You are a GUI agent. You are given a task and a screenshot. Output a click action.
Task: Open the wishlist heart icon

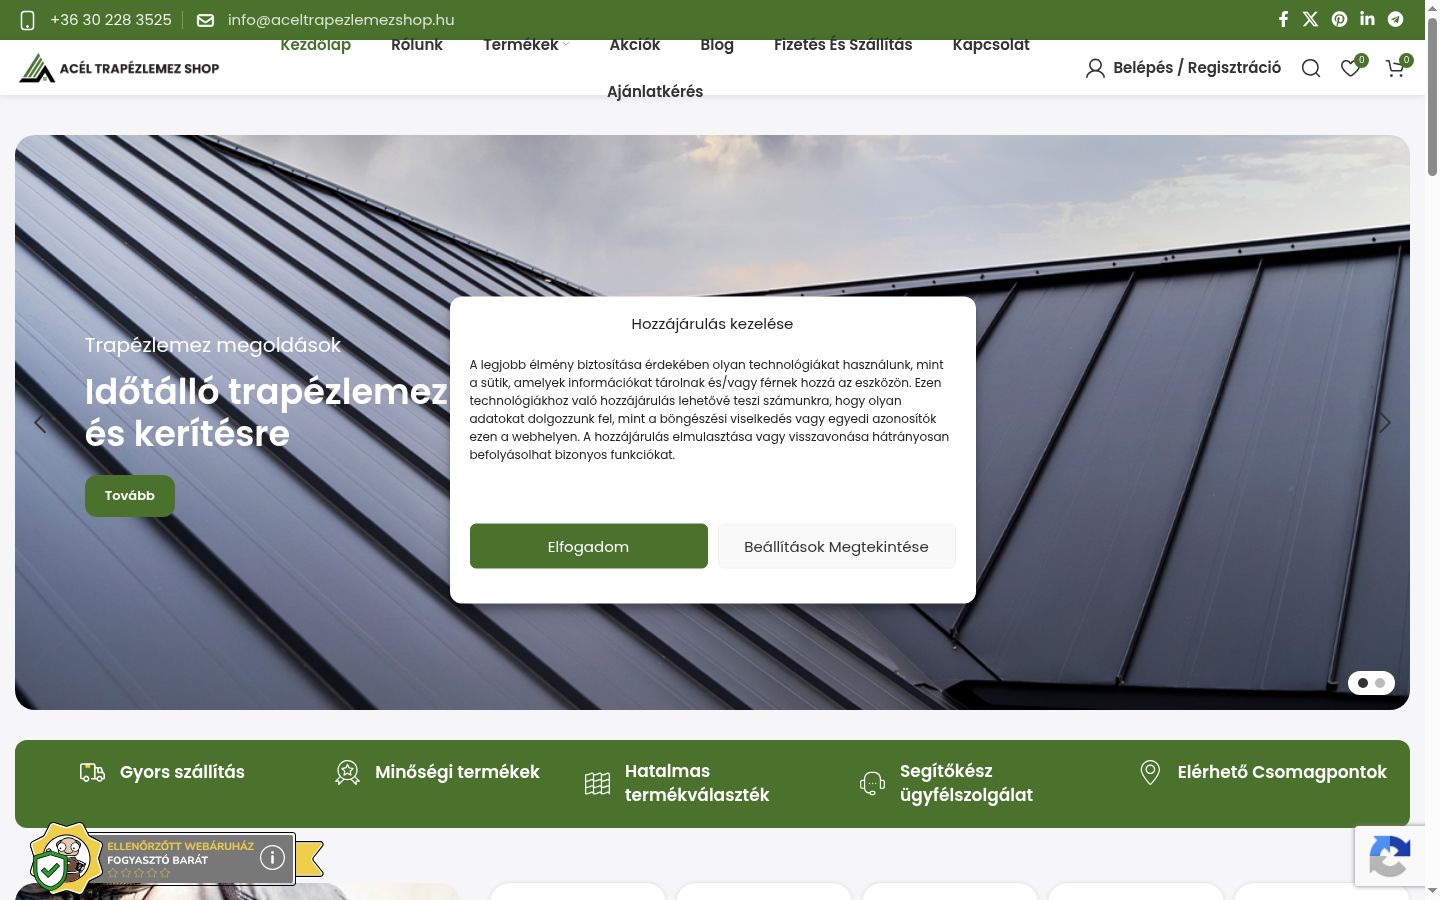[x=1350, y=68]
